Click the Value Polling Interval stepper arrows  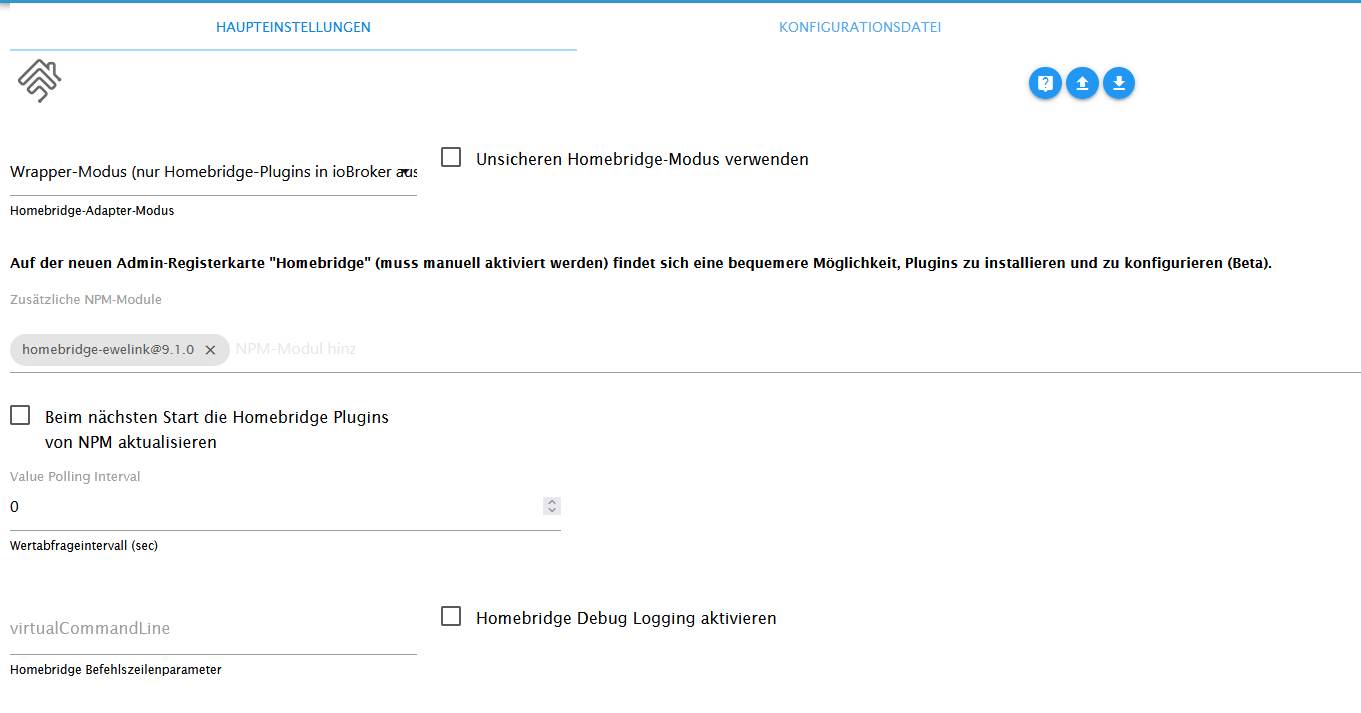[552, 506]
